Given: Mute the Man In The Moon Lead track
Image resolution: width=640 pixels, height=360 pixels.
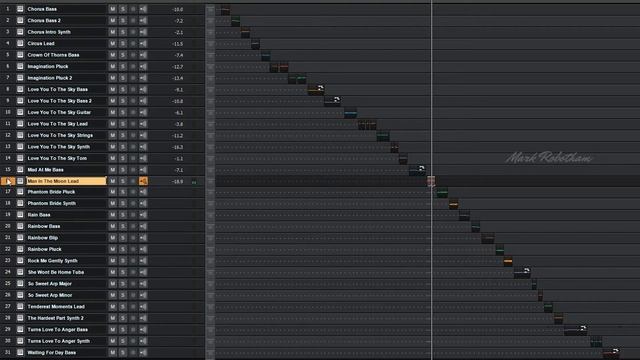Looking at the screenshot, I should click(x=112, y=181).
